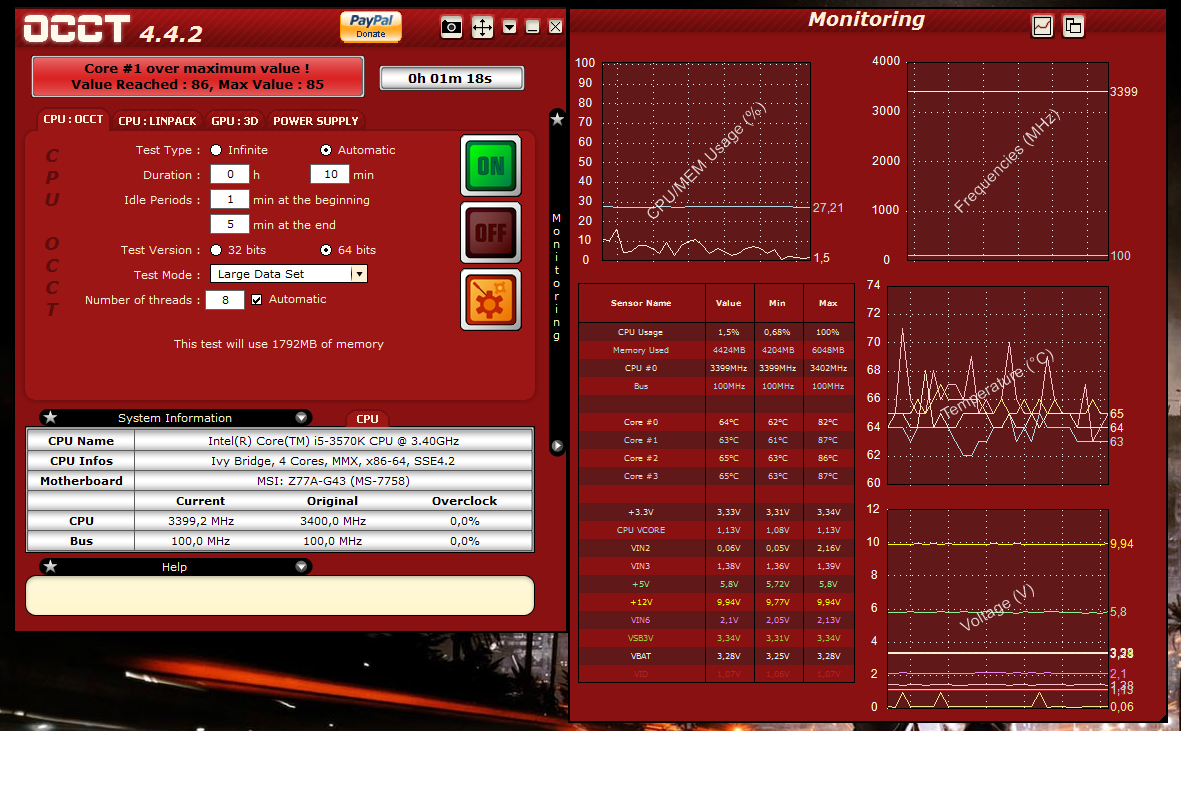Viewport: 1181px width, 802px height.
Task: Click the Max column header
Action: pyautogui.click(x=829, y=303)
